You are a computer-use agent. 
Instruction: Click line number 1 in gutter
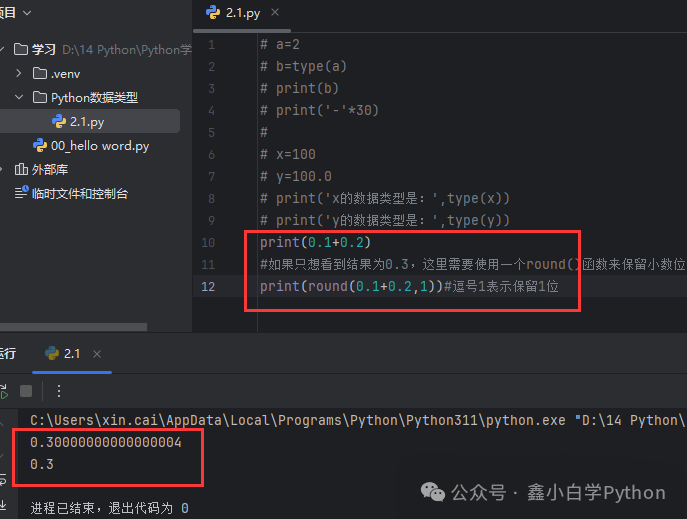(x=211, y=45)
